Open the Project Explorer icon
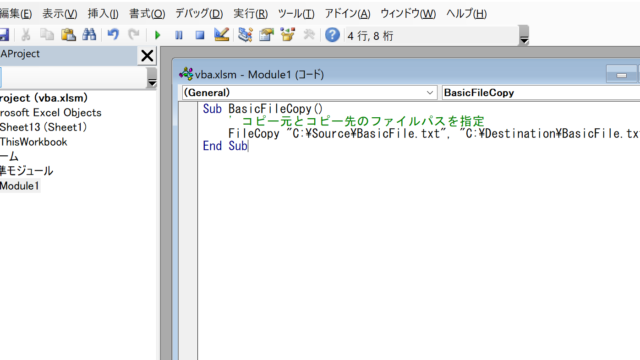The width and height of the screenshot is (640, 360). pyautogui.click(x=245, y=35)
